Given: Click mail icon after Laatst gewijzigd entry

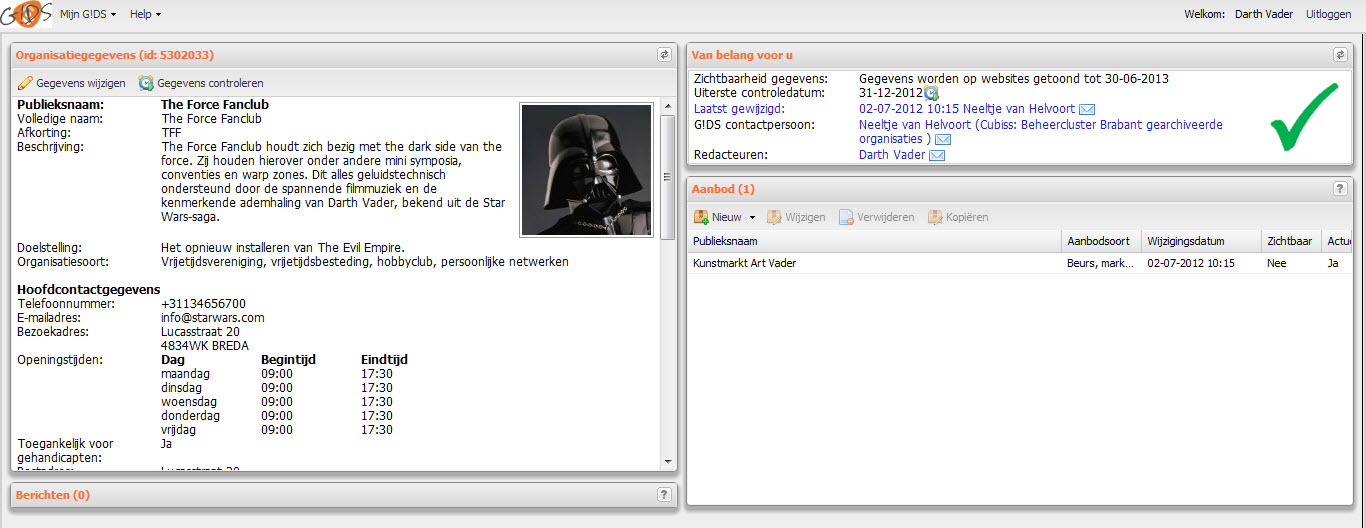Looking at the screenshot, I should tap(1087, 109).
